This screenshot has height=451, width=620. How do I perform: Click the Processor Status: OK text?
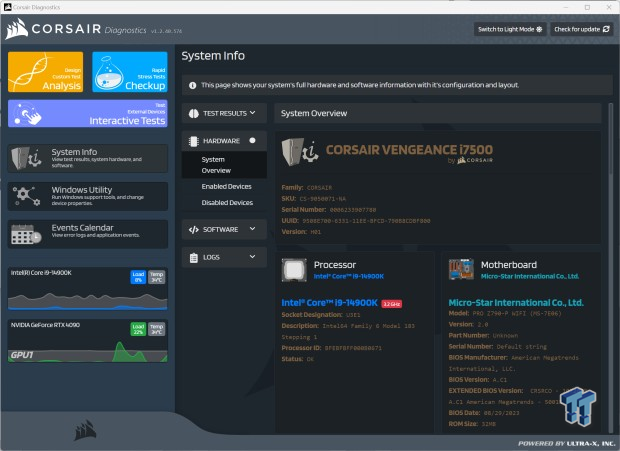(298, 359)
